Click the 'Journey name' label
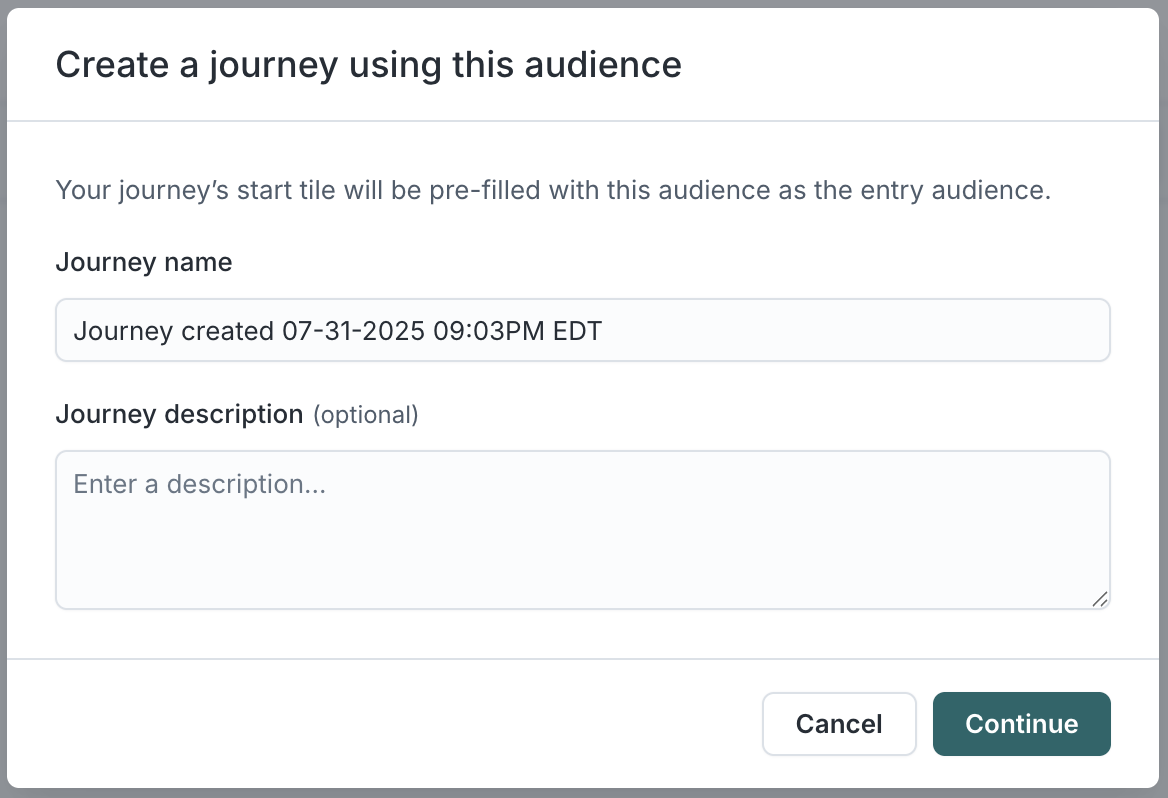 pyautogui.click(x=144, y=262)
